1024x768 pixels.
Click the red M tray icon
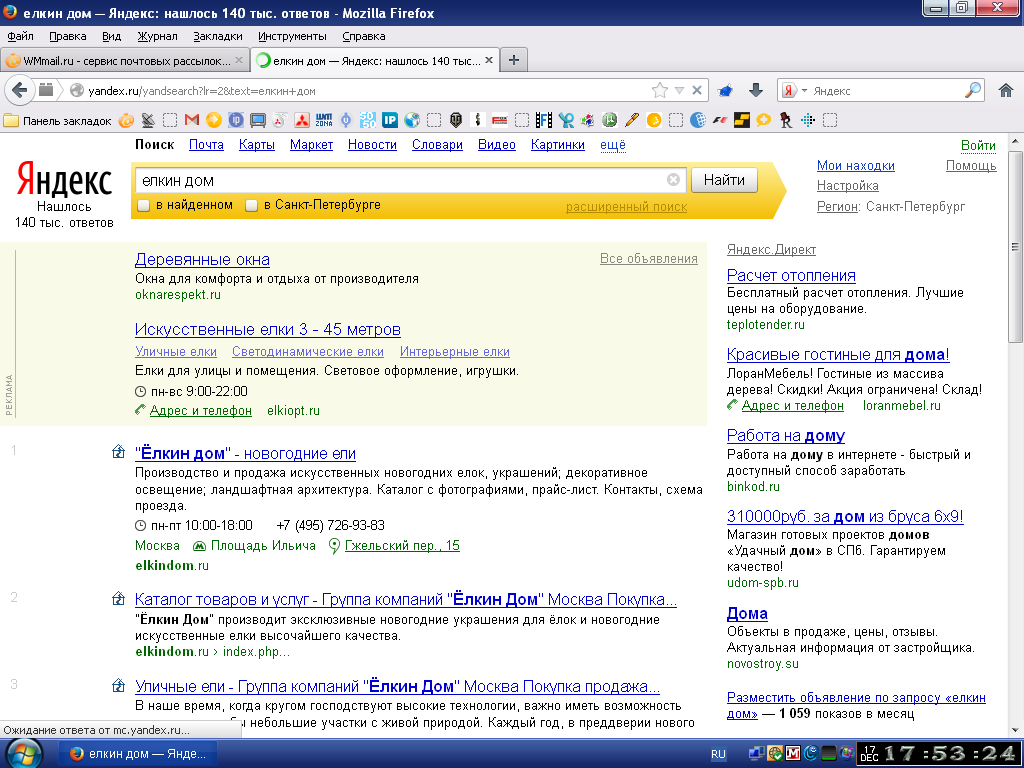(793, 754)
